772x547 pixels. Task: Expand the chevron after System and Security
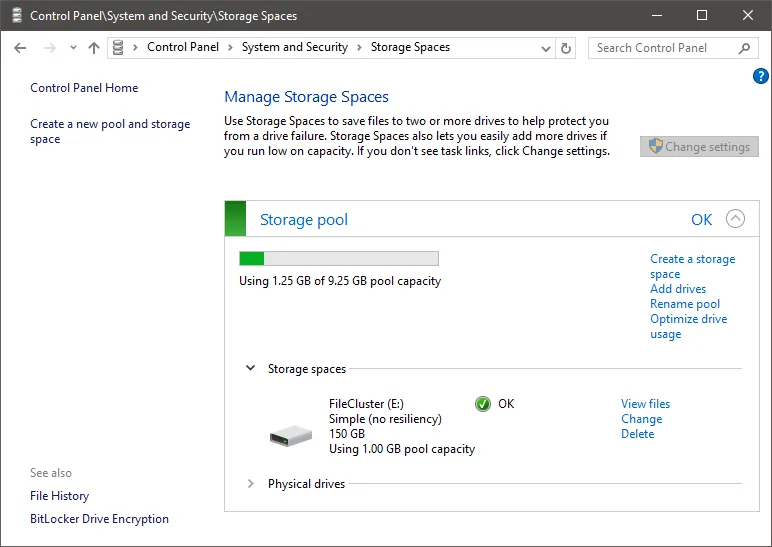tap(359, 47)
